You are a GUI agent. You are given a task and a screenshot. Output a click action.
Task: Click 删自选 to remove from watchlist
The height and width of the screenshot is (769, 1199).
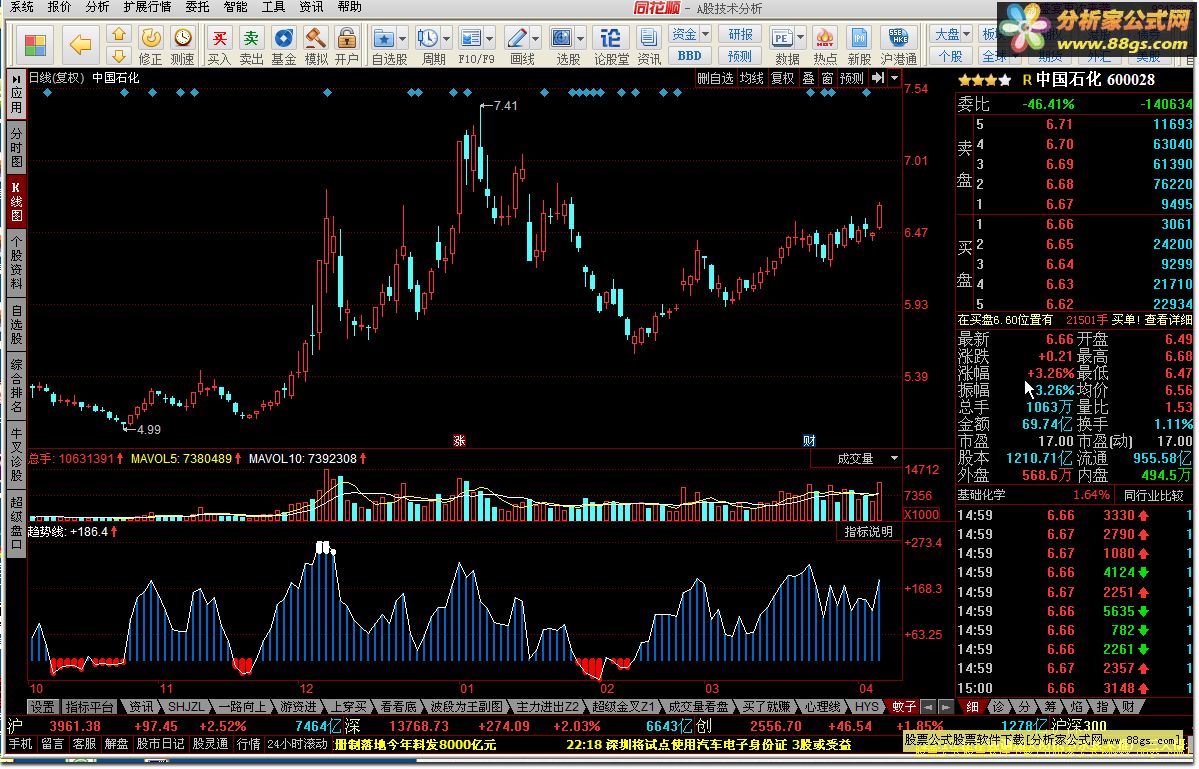pyautogui.click(x=715, y=78)
